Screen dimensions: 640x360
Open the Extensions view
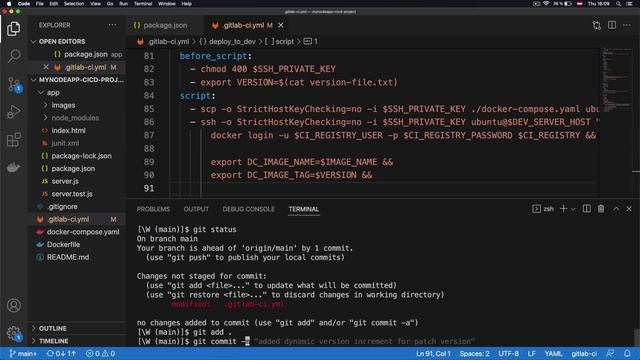click(13, 140)
